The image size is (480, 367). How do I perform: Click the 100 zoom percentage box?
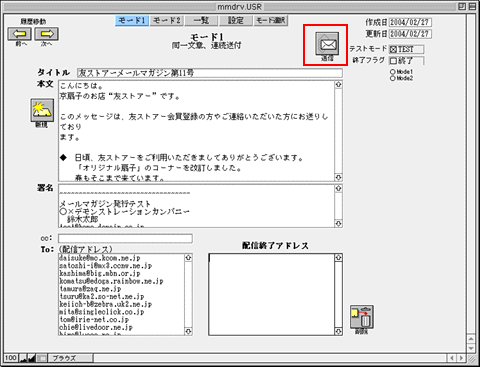[11, 358]
